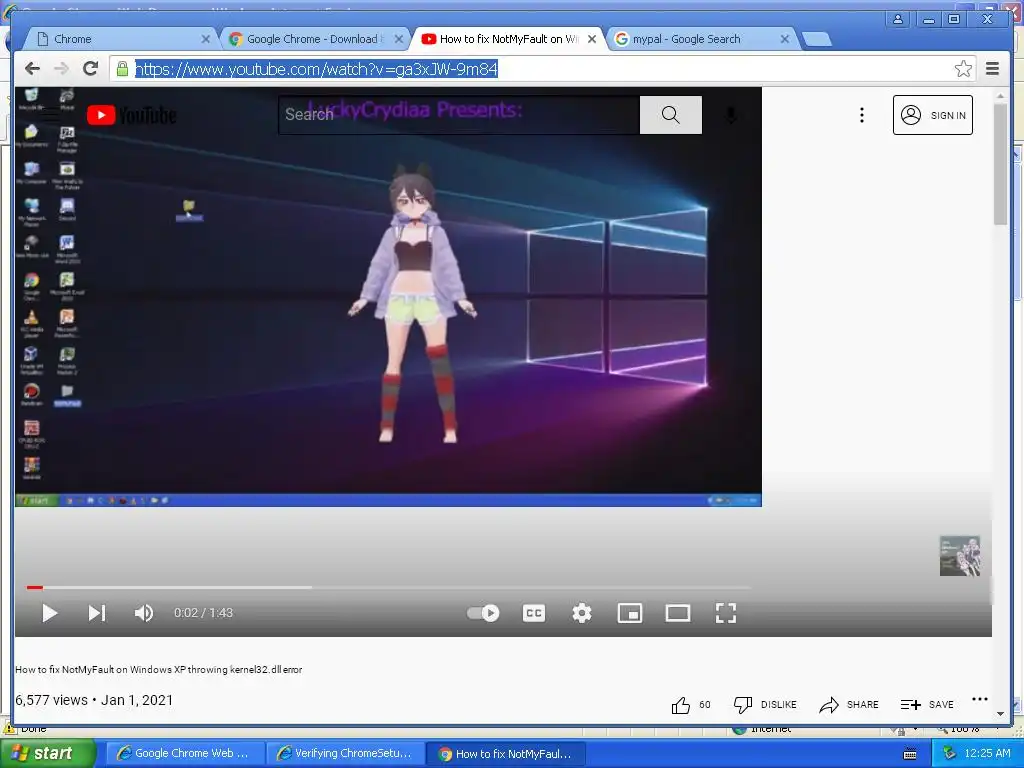1024x768 pixels.
Task: Click into the YouTube search box
Action: pyautogui.click(x=459, y=115)
